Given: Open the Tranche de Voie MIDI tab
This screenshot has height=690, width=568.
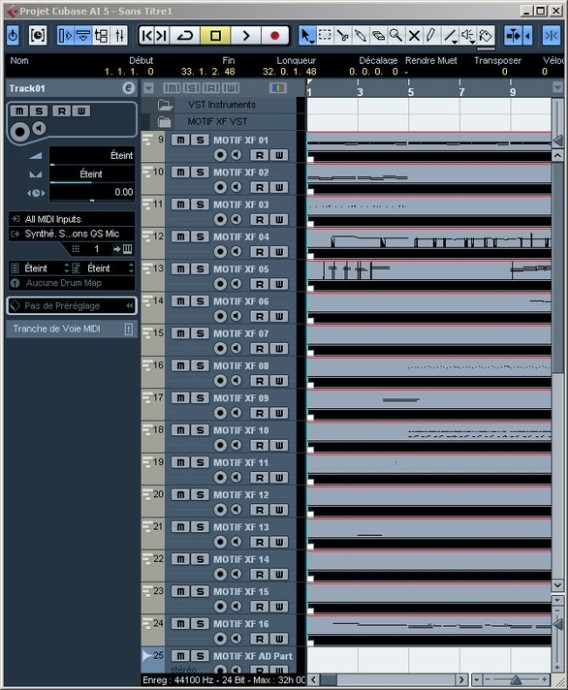Looking at the screenshot, I should [x=72, y=329].
